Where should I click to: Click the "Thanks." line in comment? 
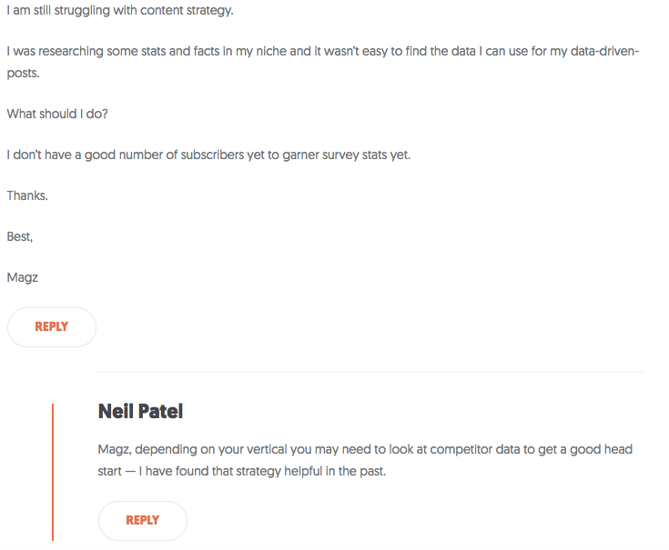27,195
